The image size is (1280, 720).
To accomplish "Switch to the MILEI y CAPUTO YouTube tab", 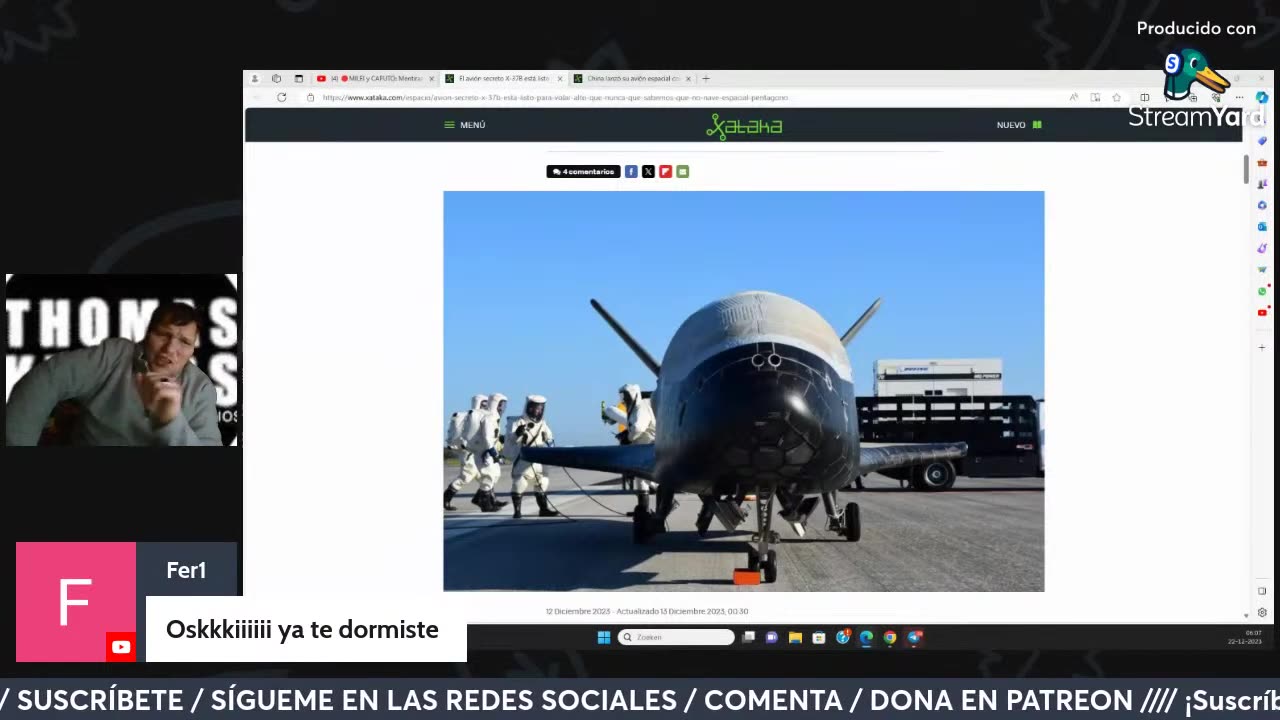I will point(377,78).
